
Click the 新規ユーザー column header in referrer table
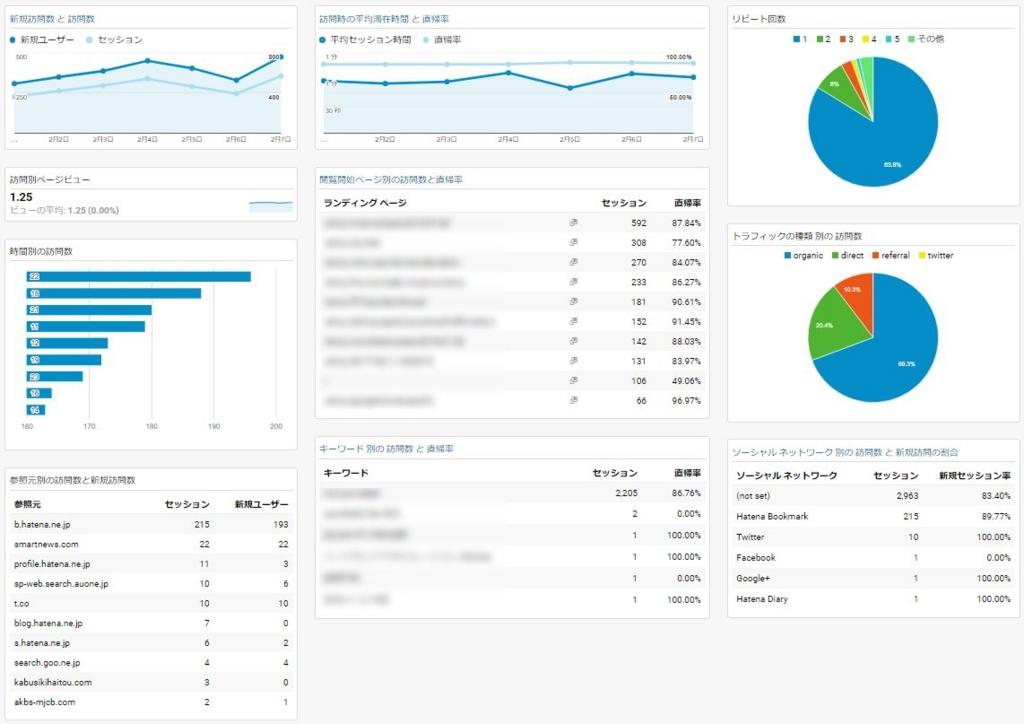[x=261, y=504]
